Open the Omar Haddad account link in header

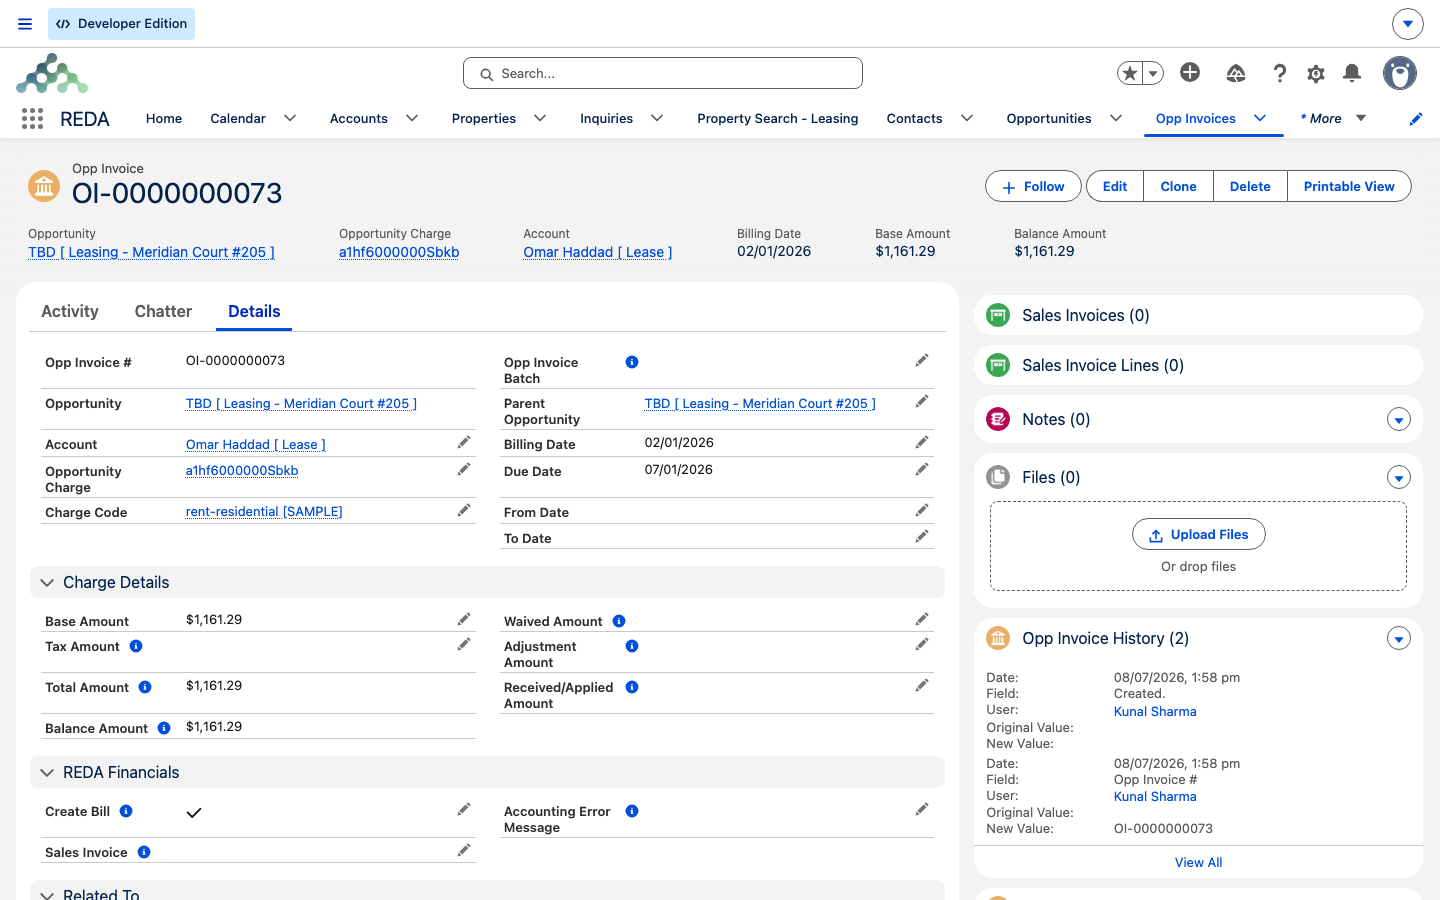[597, 252]
